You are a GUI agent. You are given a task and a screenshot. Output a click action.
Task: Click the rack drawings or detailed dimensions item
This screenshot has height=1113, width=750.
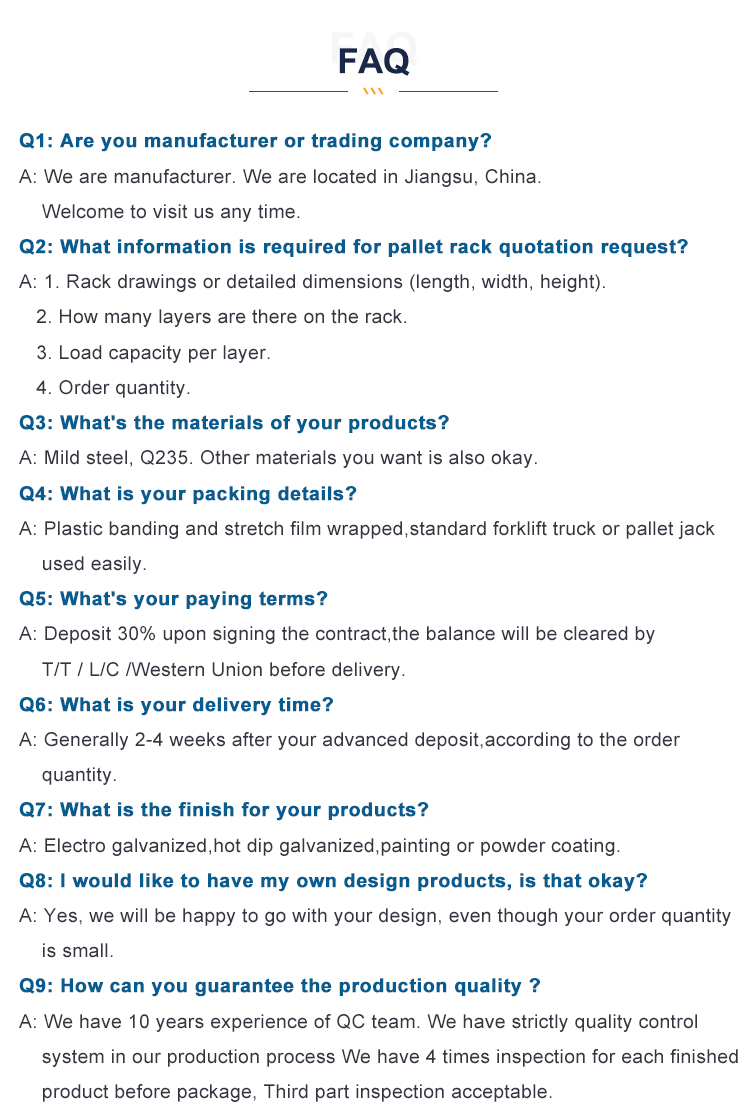pyautogui.click(x=313, y=282)
